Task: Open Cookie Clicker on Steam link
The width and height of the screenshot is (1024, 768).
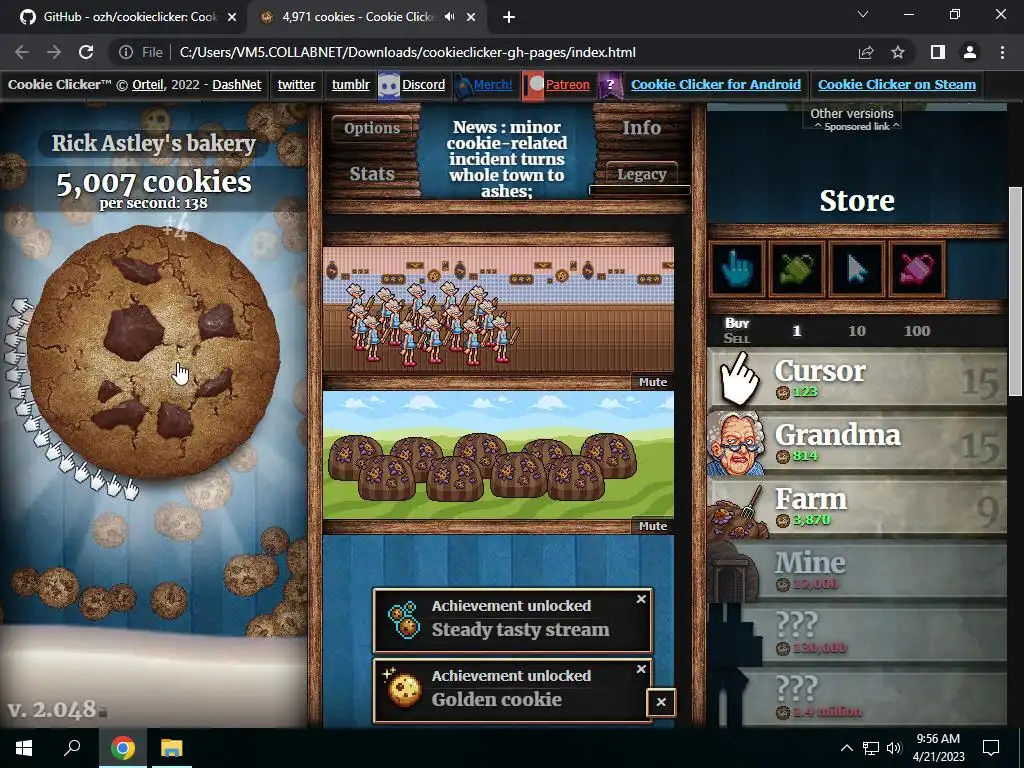Action: click(897, 84)
